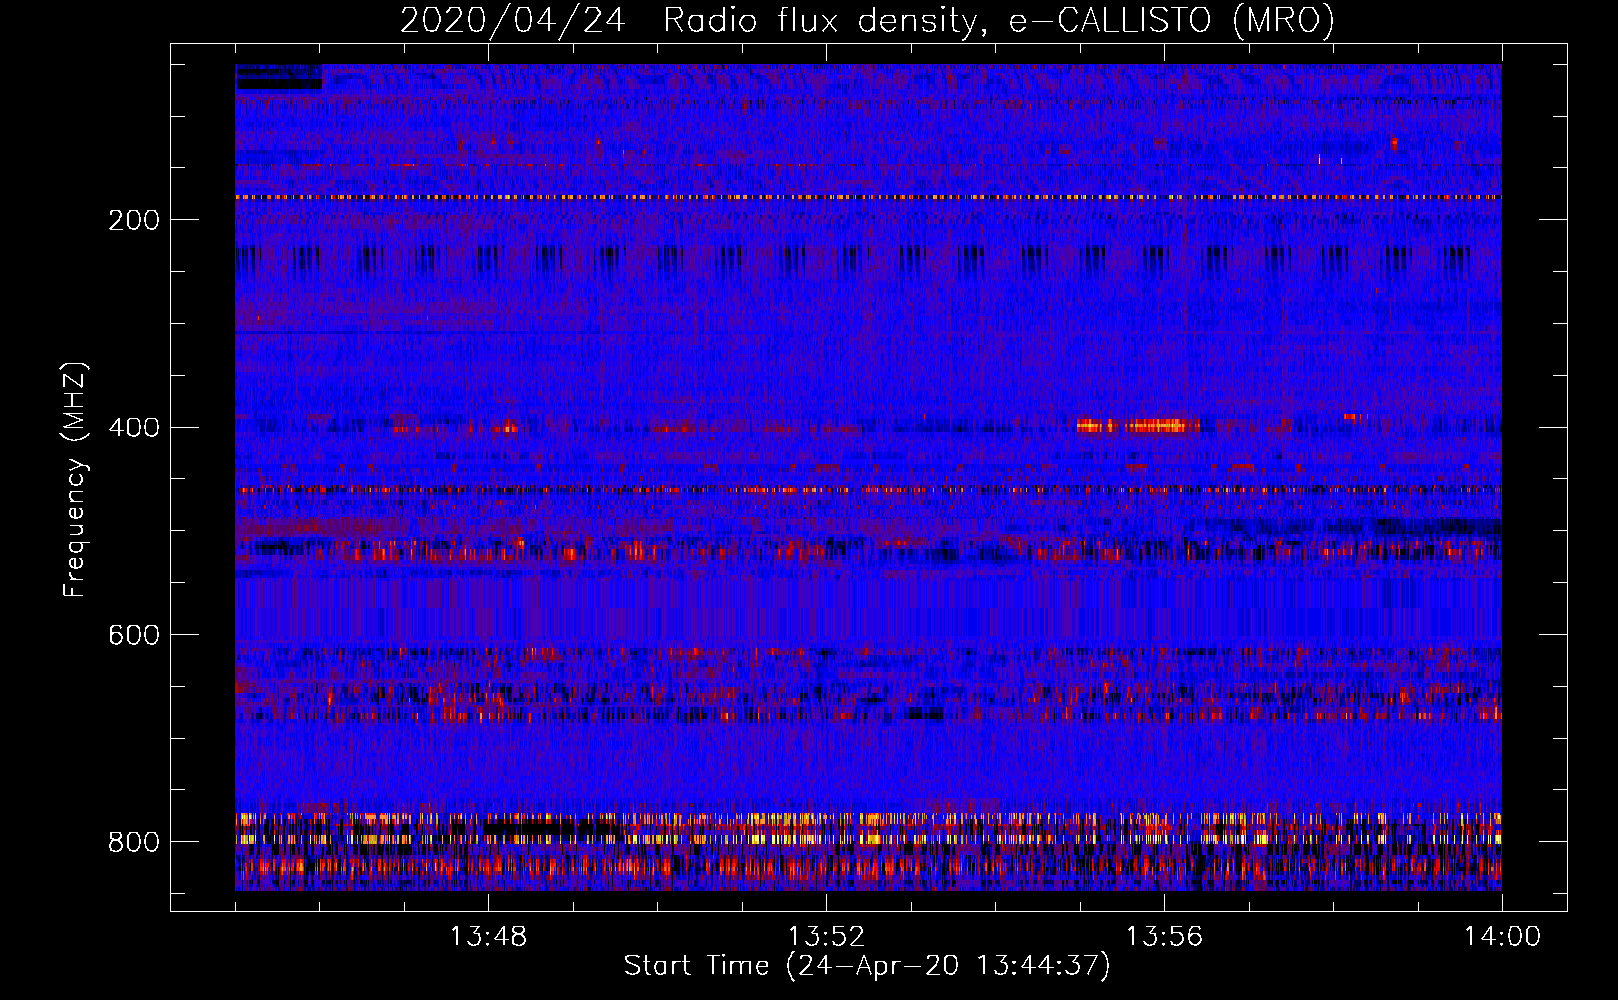The height and width of the screenshot is (1000, 1618).
Task: Click the '13:56' time tick label
Action: [x=1164, y=937]
